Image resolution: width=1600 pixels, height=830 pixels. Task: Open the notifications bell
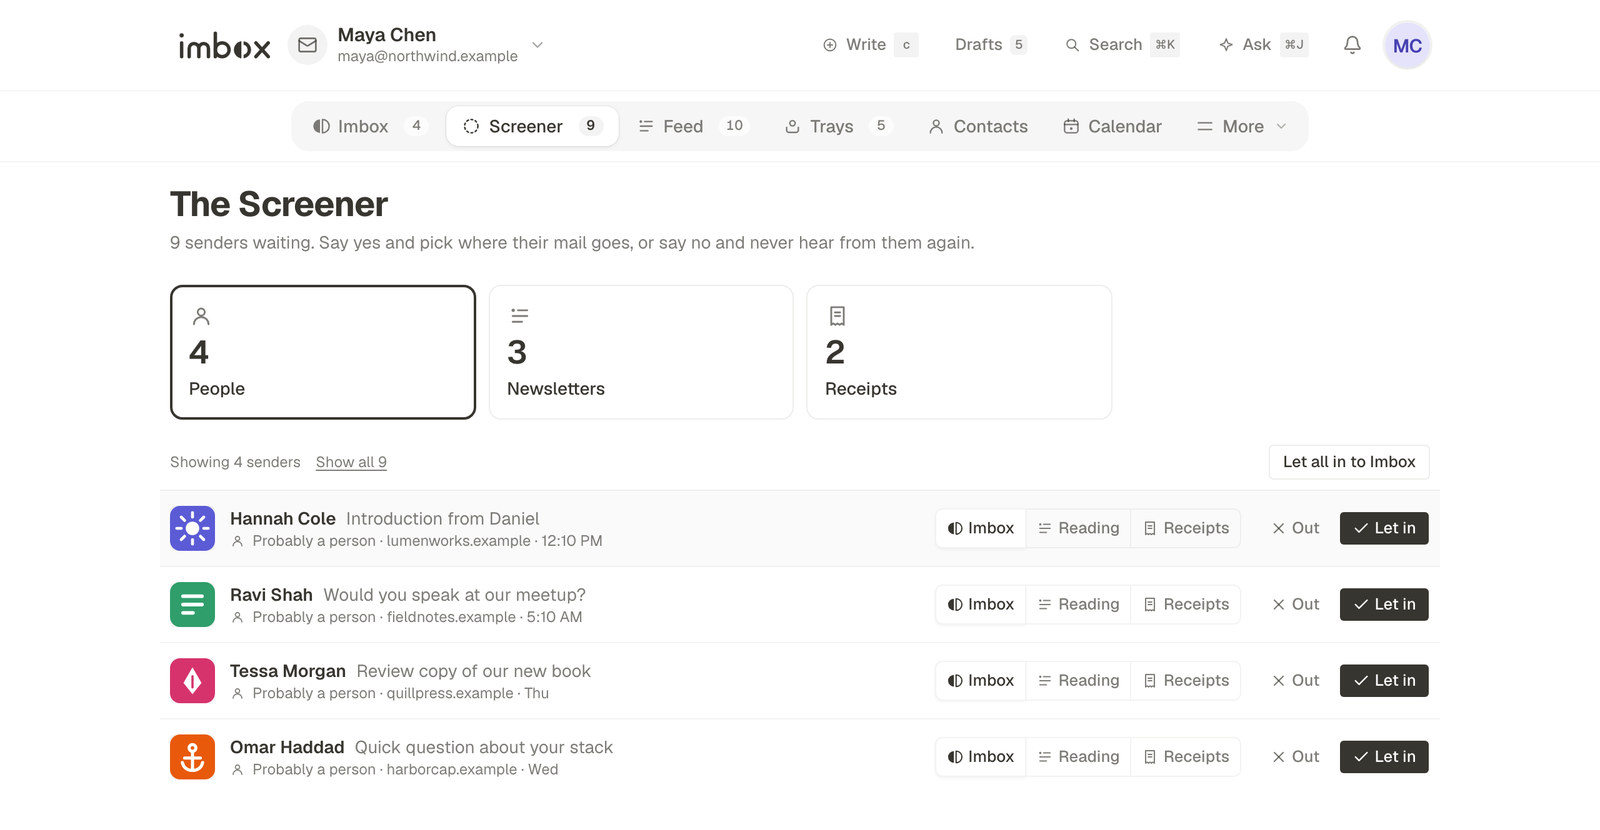point(1352,45)
